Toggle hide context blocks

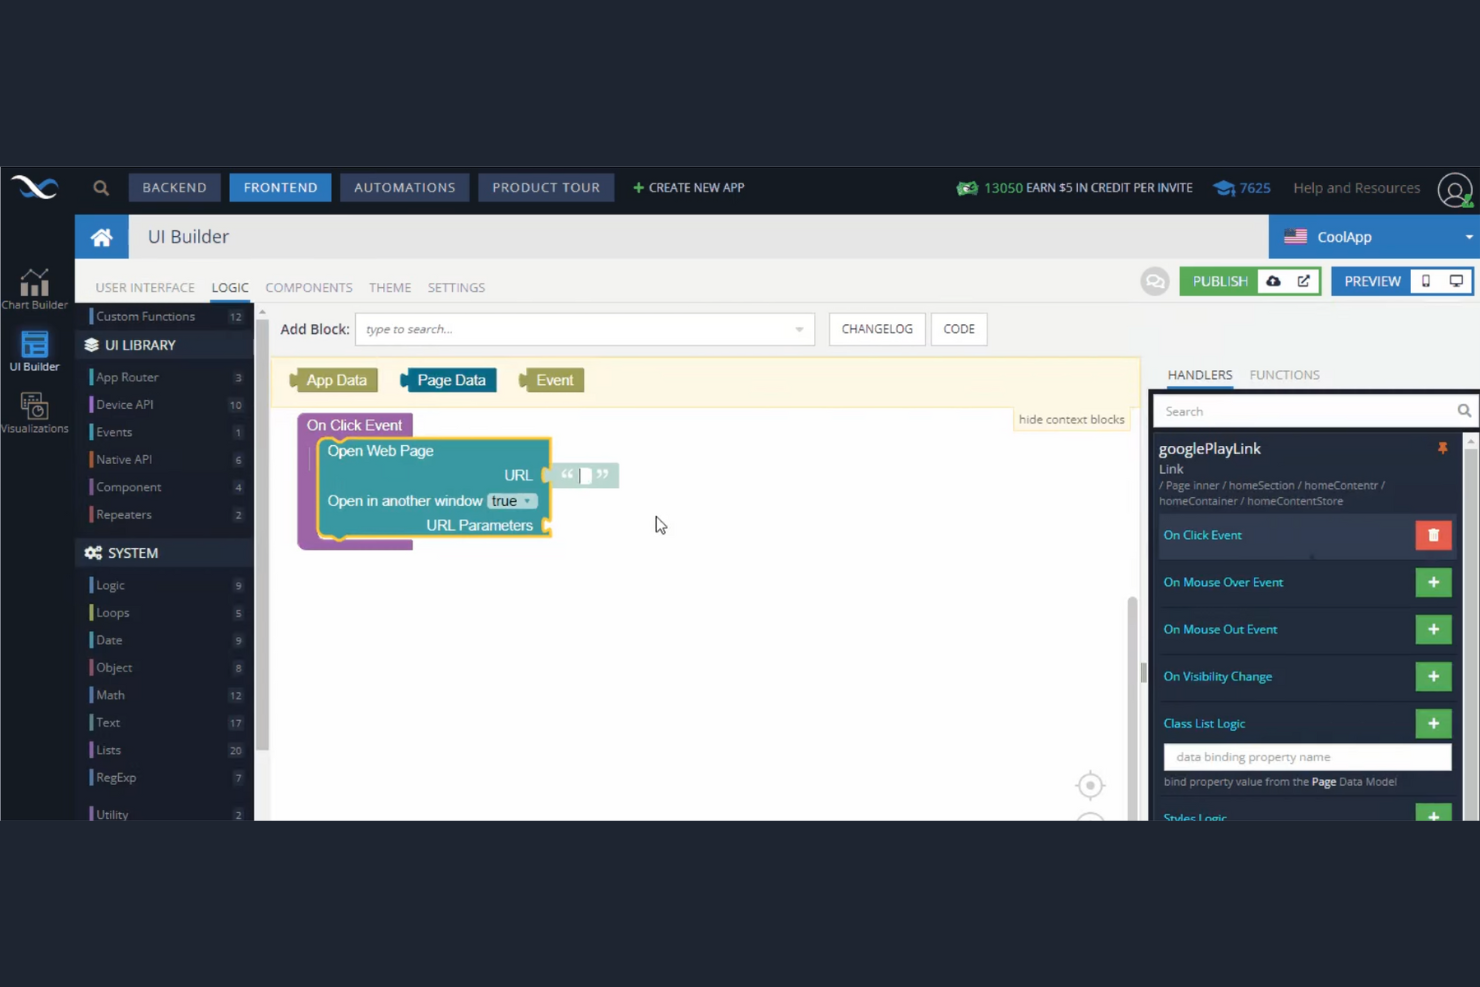tap(1071, 419)
